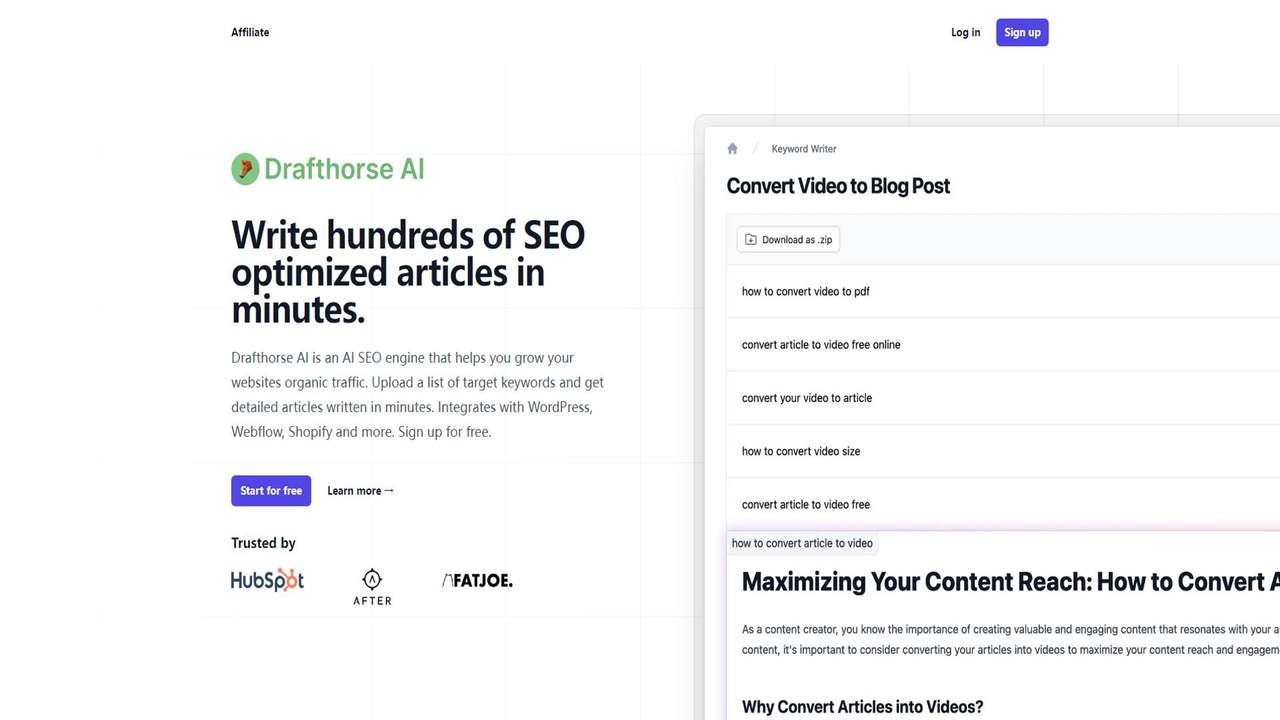The image size is (1280, 720).
Task: Click the FATJOE logo
Action: 477,580
